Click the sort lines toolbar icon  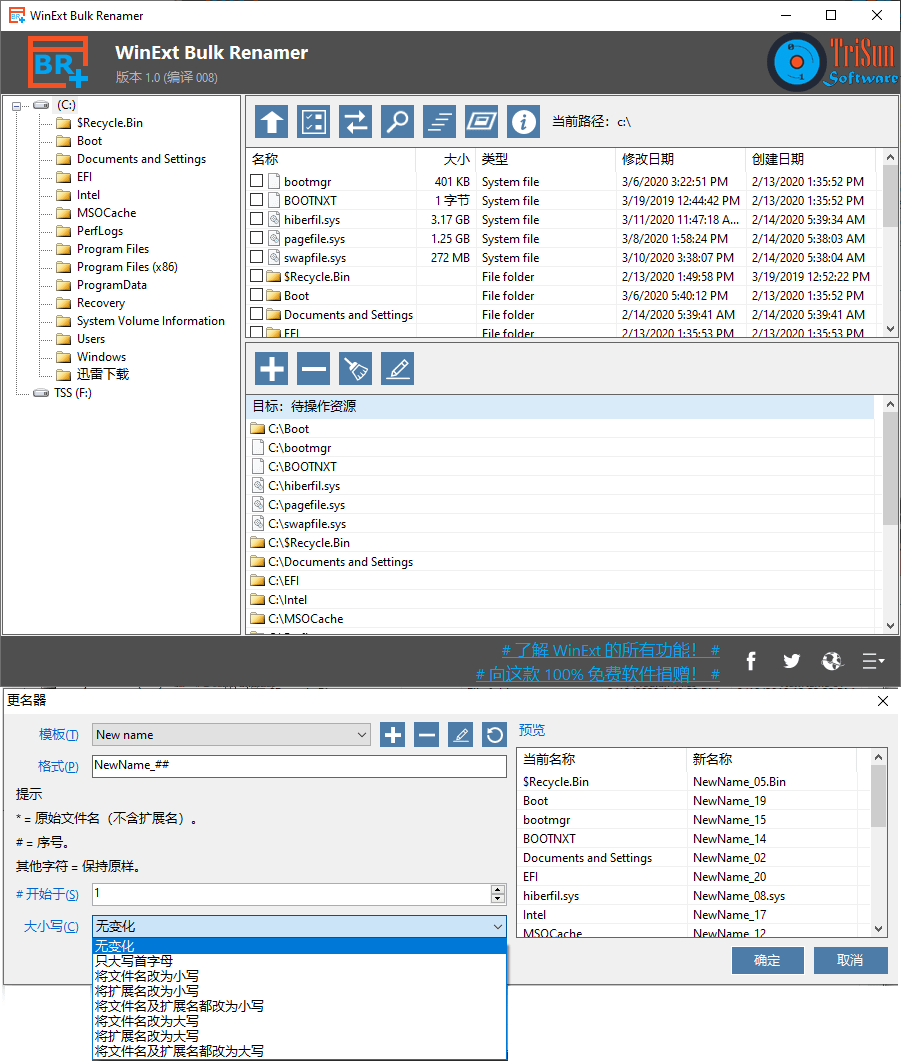440,122
